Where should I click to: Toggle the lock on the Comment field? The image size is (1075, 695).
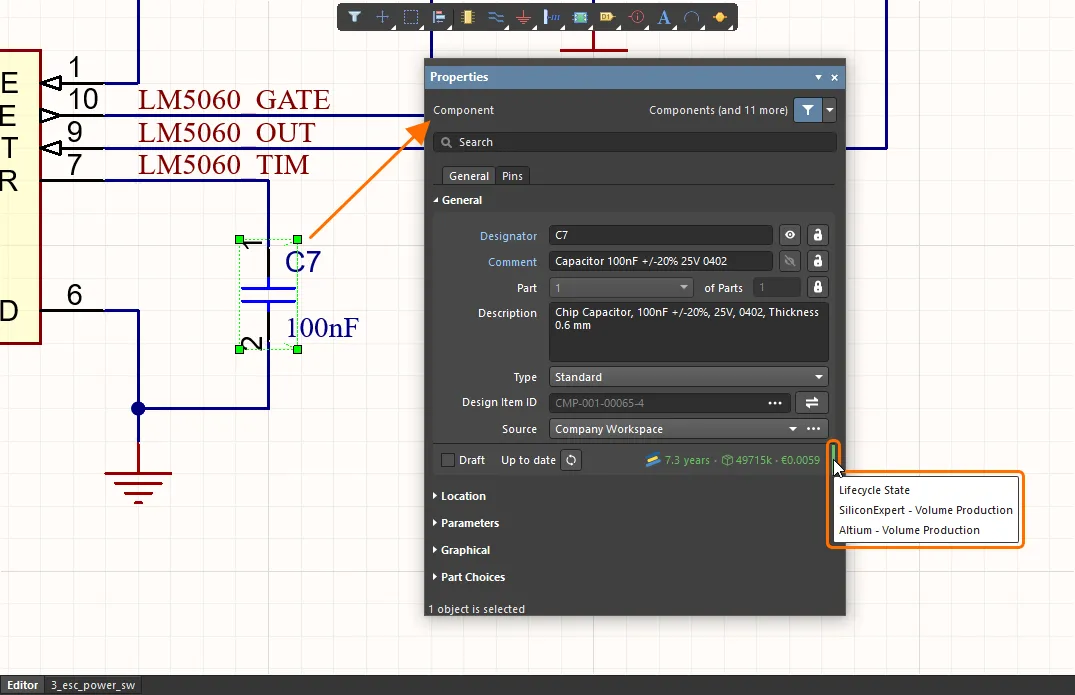818,262
